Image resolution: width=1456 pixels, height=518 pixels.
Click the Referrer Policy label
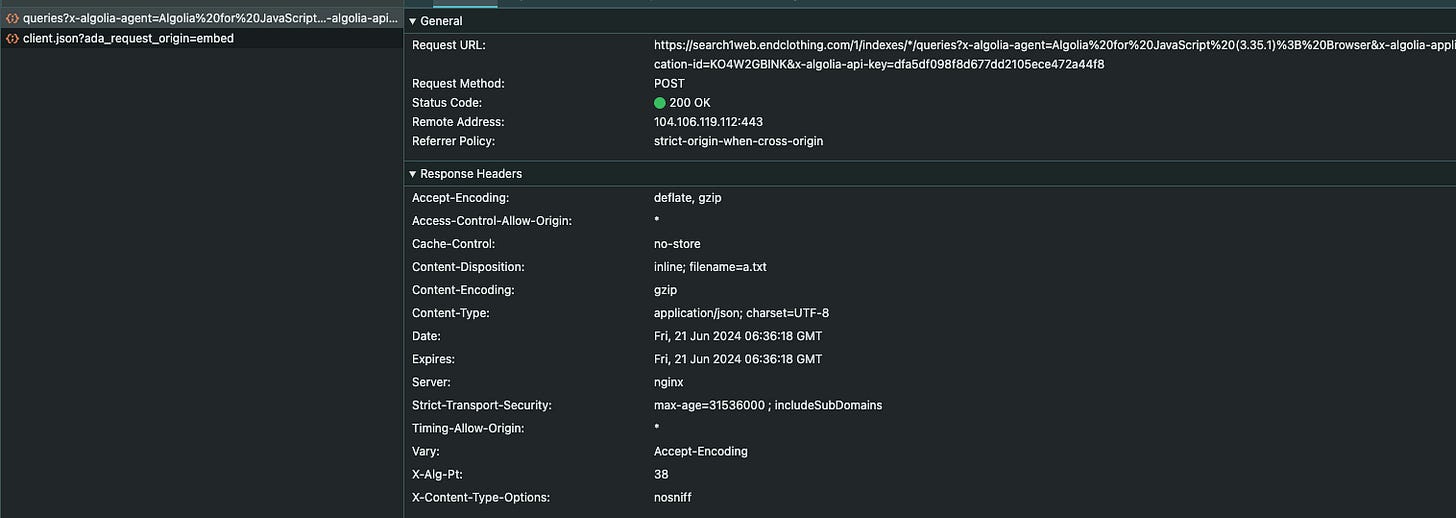click(x=453, y=141)
